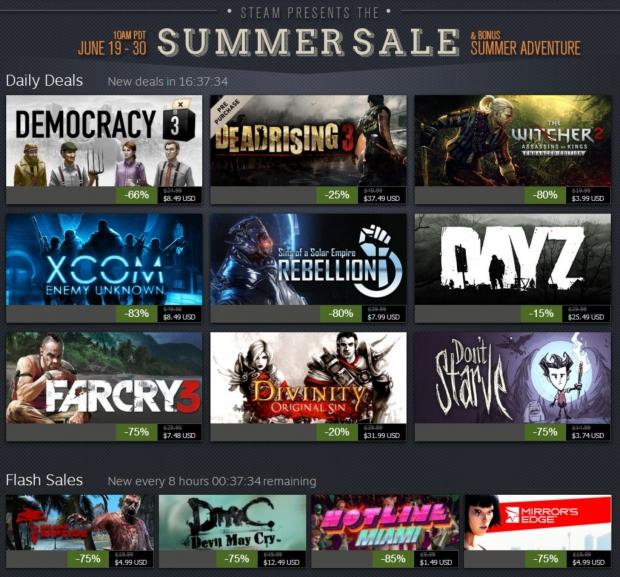Click the -85% Hotline Miami discount badge
Viewport: 620px width, 577px height.
click(x=393, y=559)
